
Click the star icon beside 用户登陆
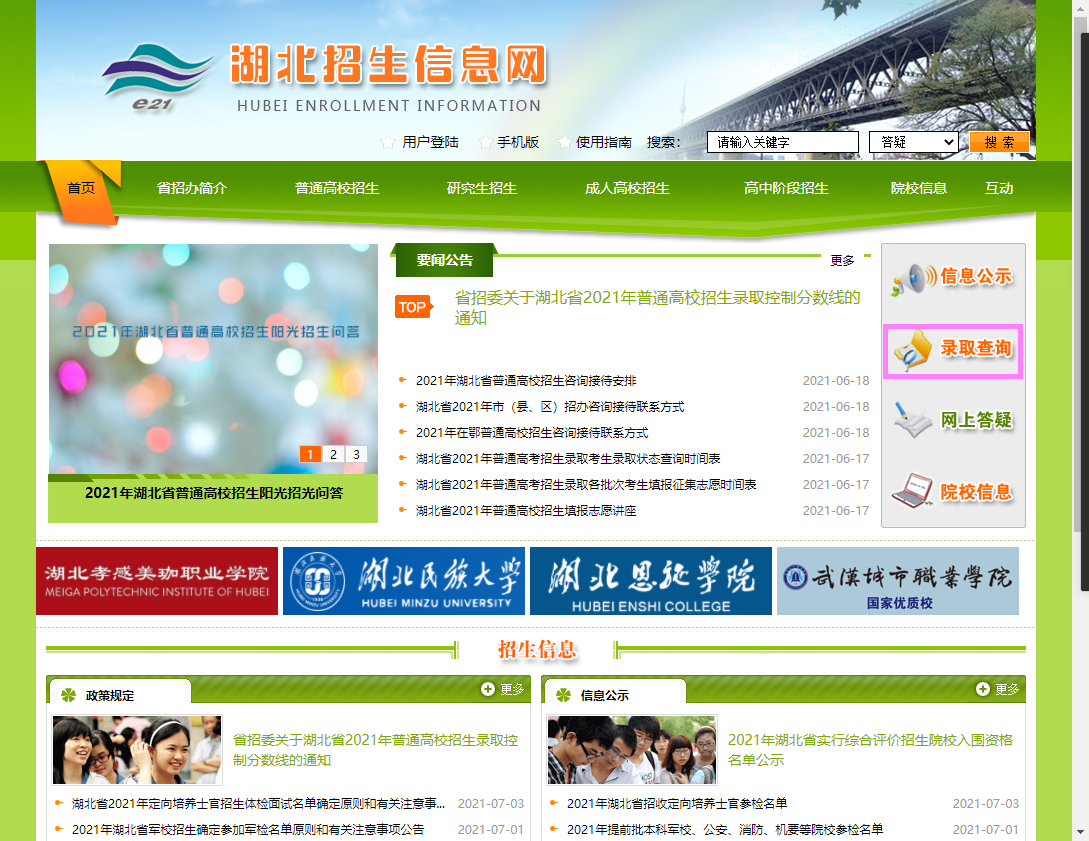tap(388, 143)
